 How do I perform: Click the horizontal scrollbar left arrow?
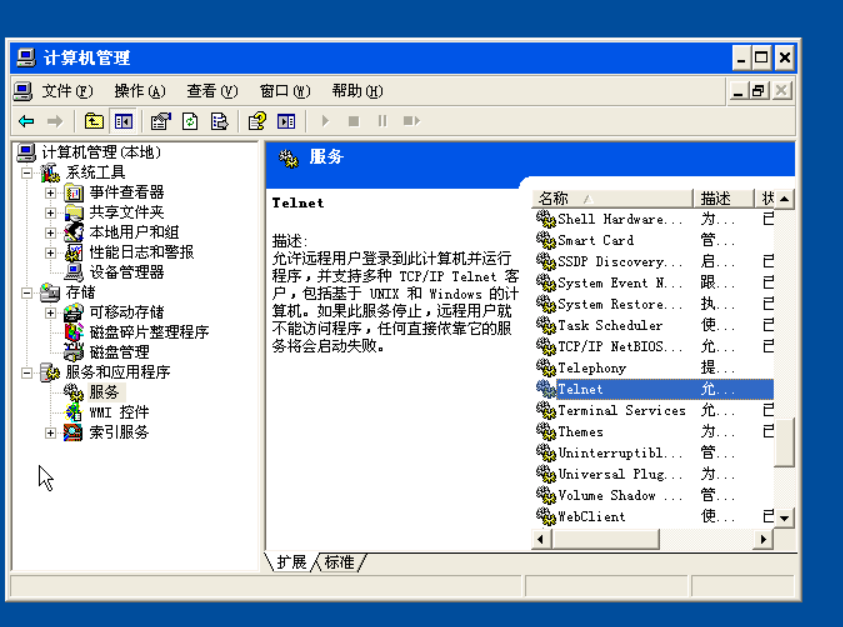541,539
